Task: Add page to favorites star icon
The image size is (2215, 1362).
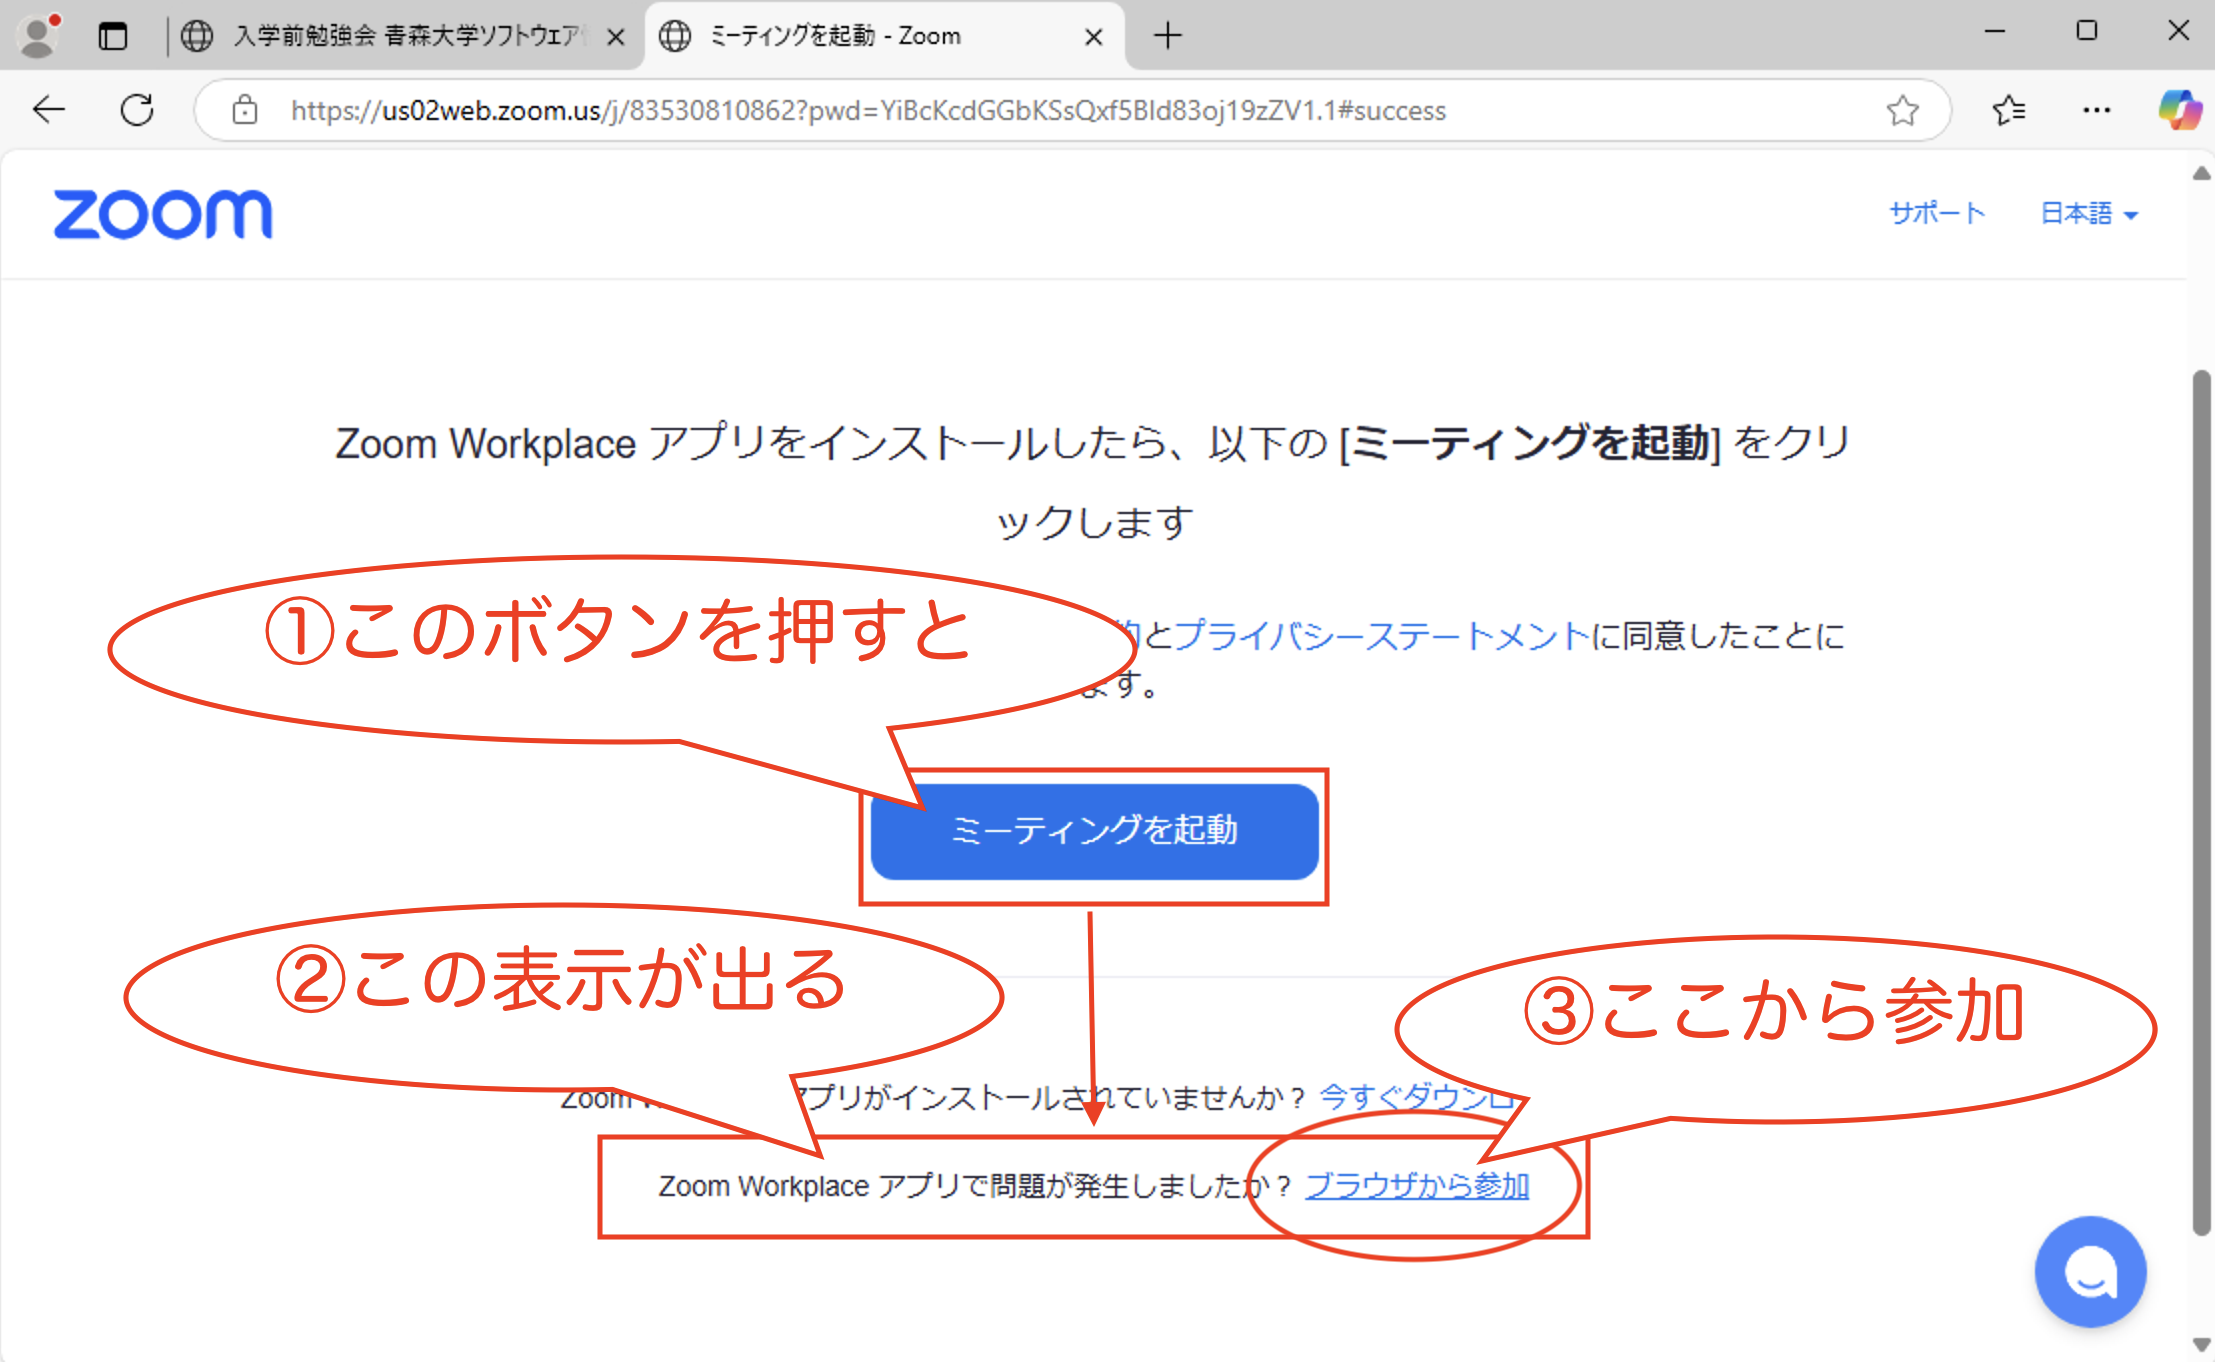Action: coord(1902,109)
